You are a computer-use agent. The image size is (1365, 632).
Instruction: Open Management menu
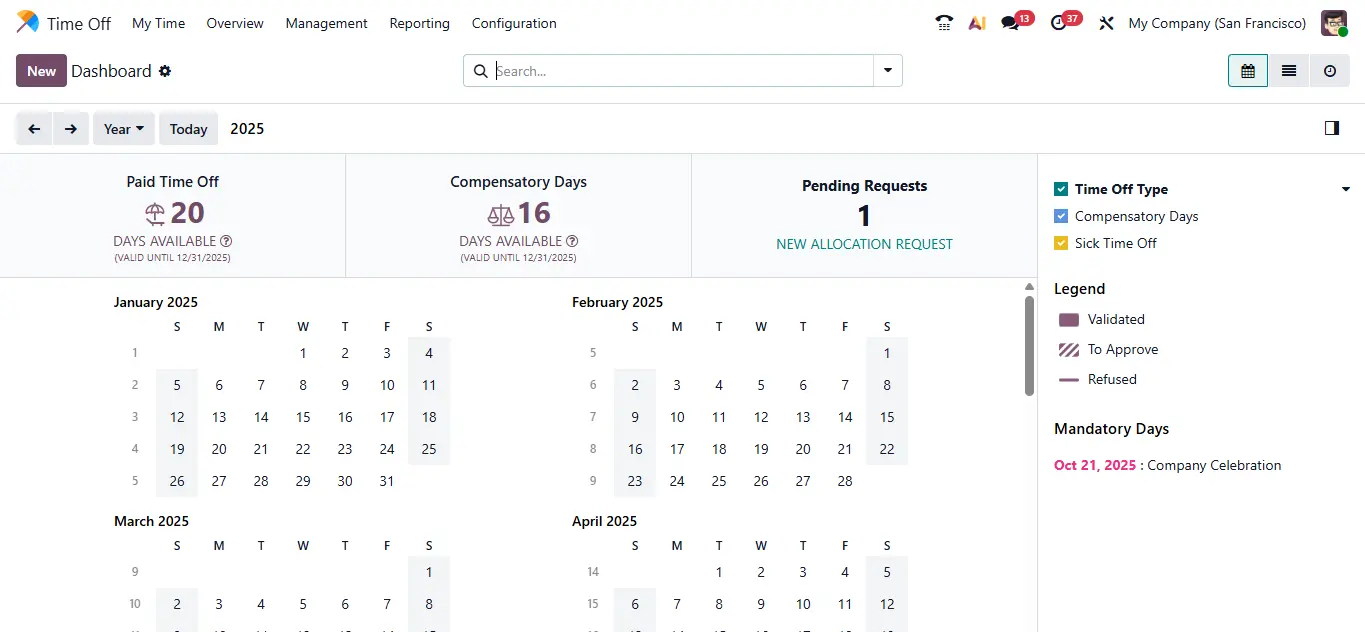click(x=326, y=23)
